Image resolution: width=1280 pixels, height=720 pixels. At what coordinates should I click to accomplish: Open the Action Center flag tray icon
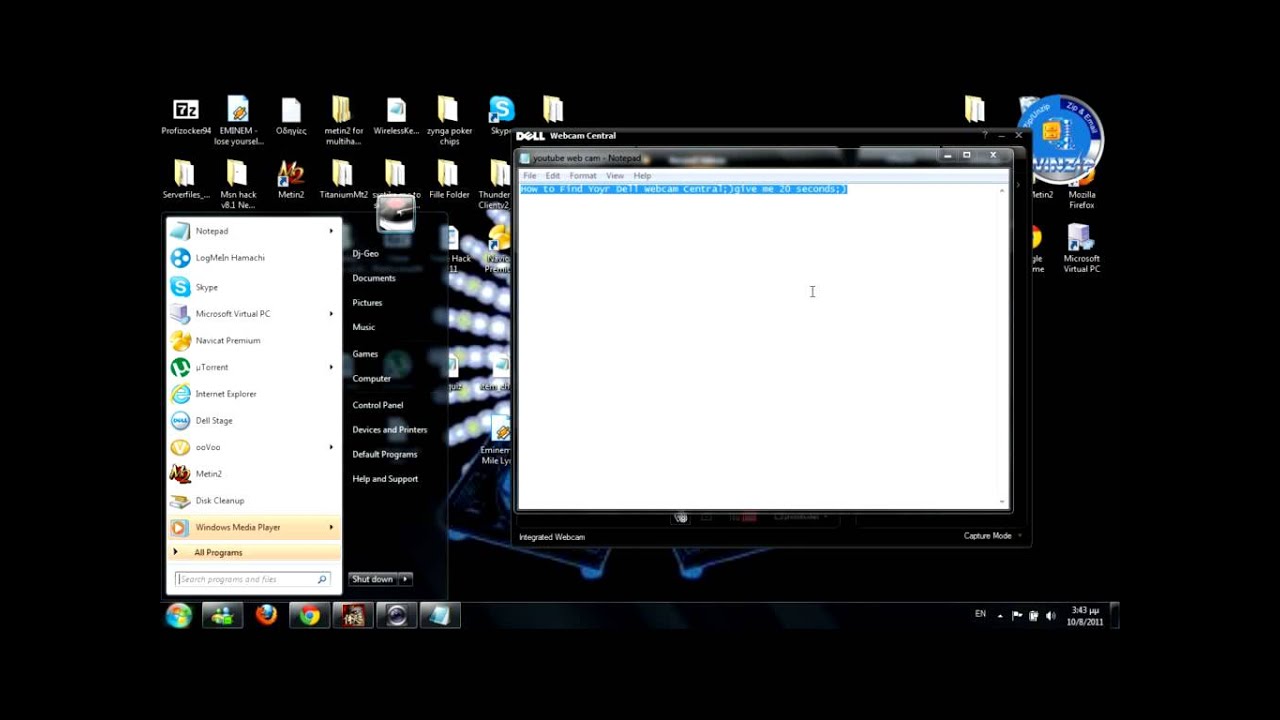[1017, 616]
